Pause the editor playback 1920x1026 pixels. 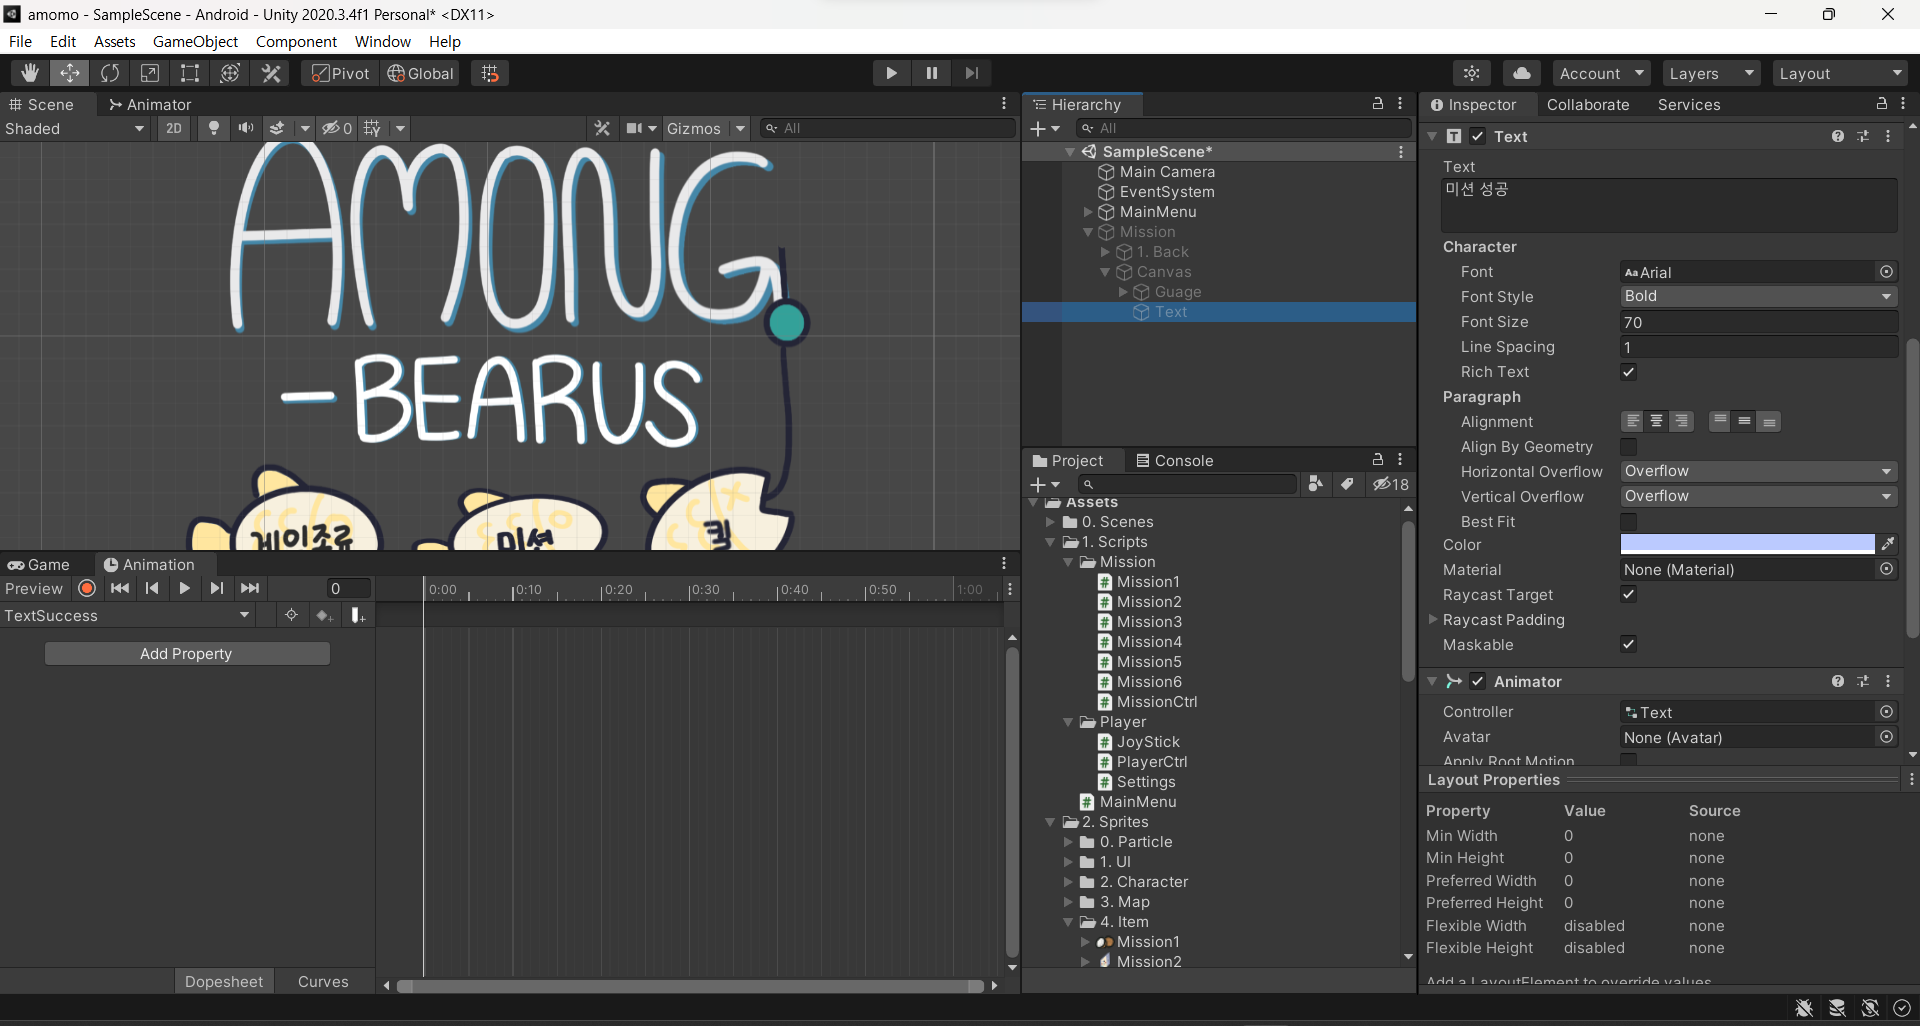931,73
